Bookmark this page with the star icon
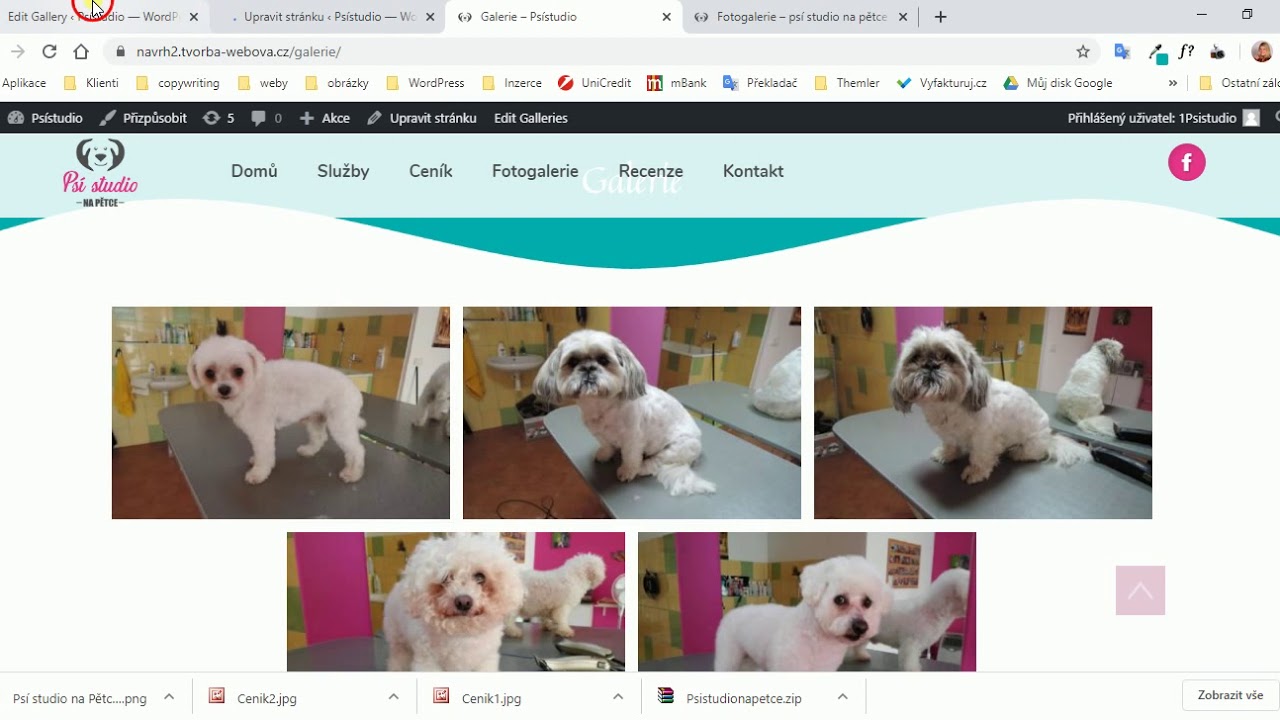Image resolution: width=1280 pixels, height=720 pixels. [1083, 52]
